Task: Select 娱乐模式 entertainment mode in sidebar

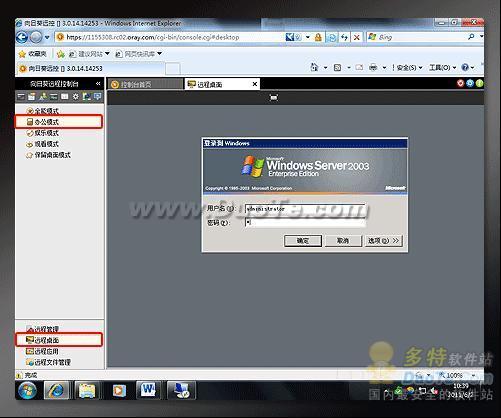Action: coord(43,133)
